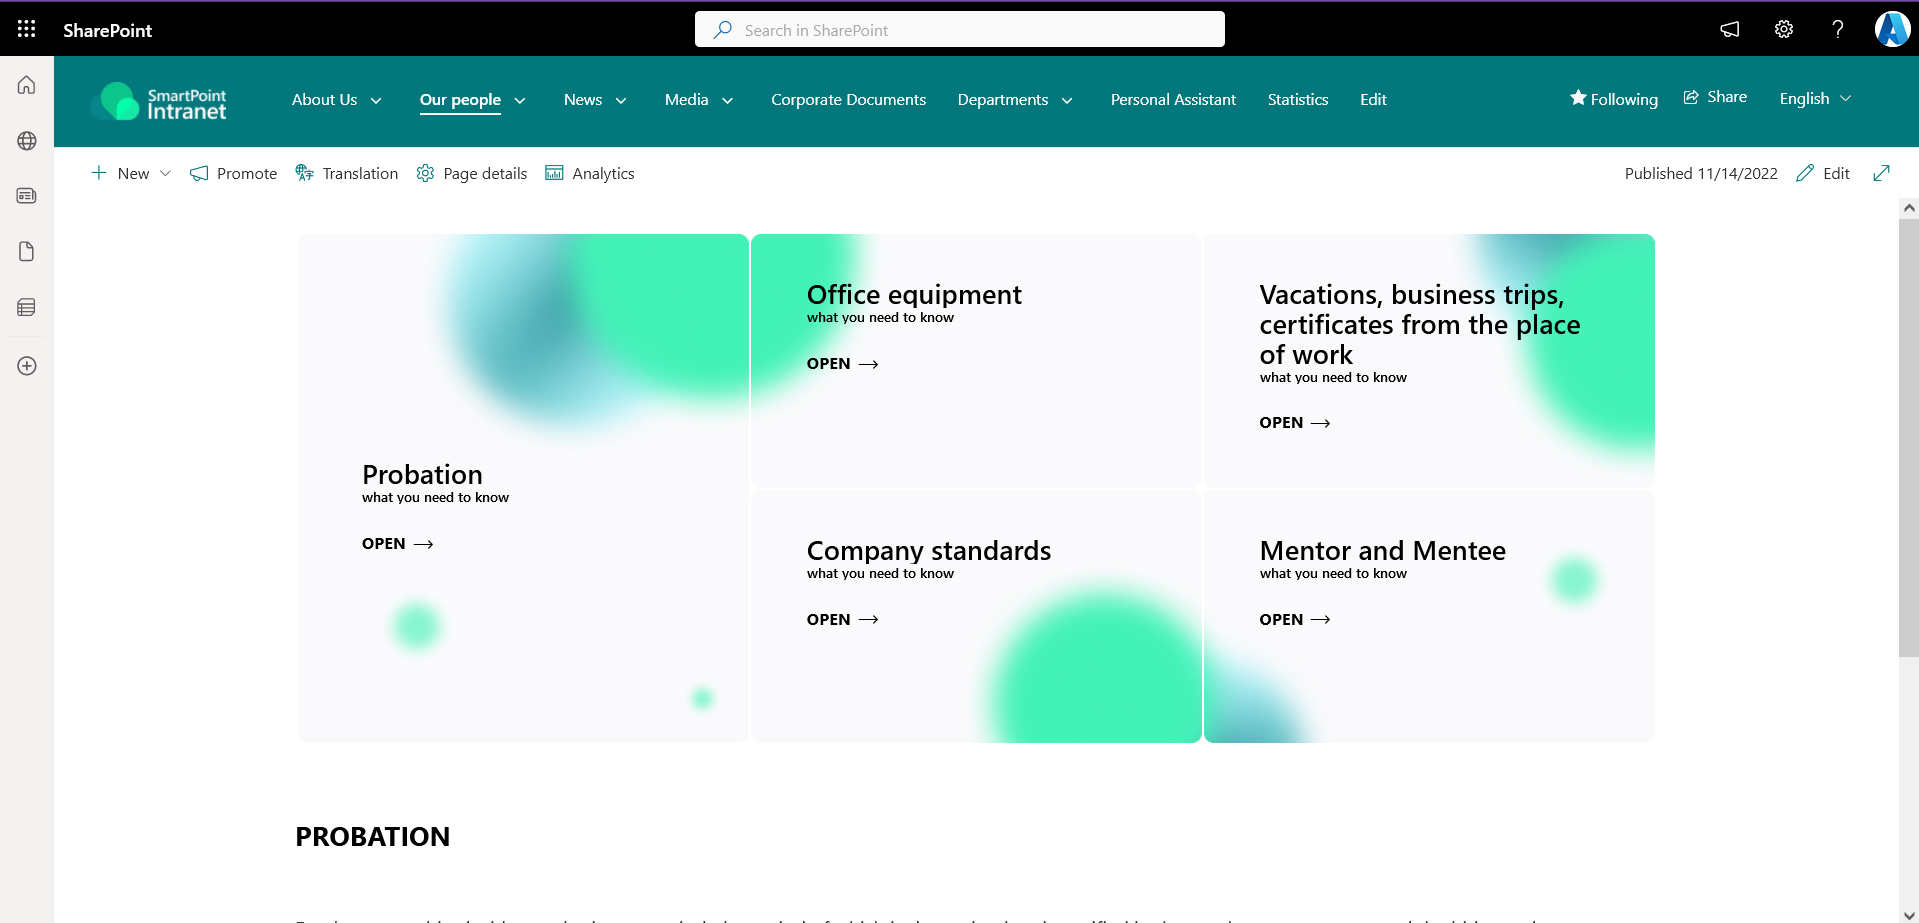Viewport: 1919px width, 923px height.
Task: Expand the Departments menu chevron
Action: click(1067, 100)
